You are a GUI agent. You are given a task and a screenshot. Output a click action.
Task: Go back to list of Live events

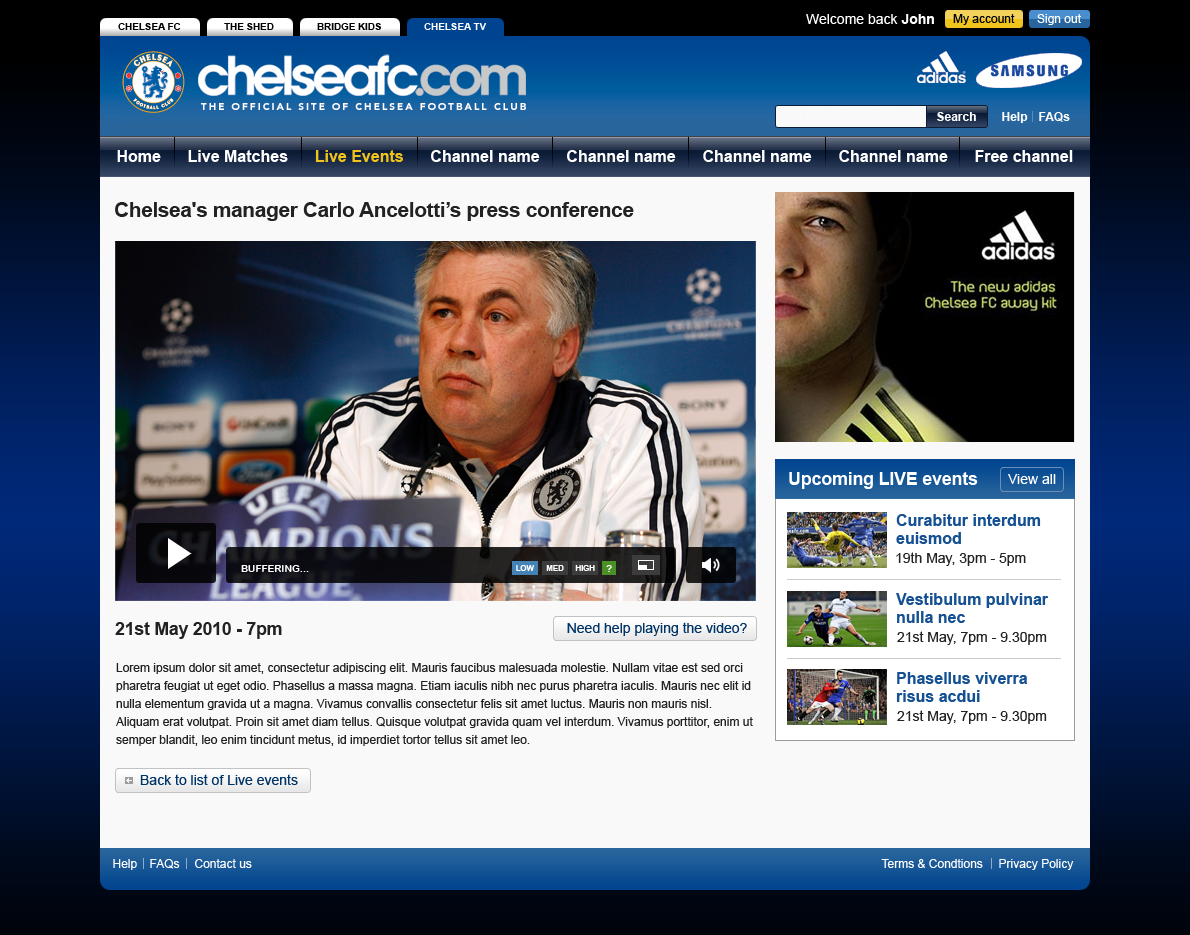[x=212, y=780]
